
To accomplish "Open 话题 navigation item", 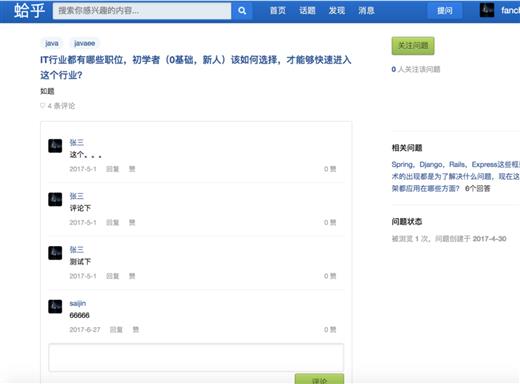I will point(307,11).
